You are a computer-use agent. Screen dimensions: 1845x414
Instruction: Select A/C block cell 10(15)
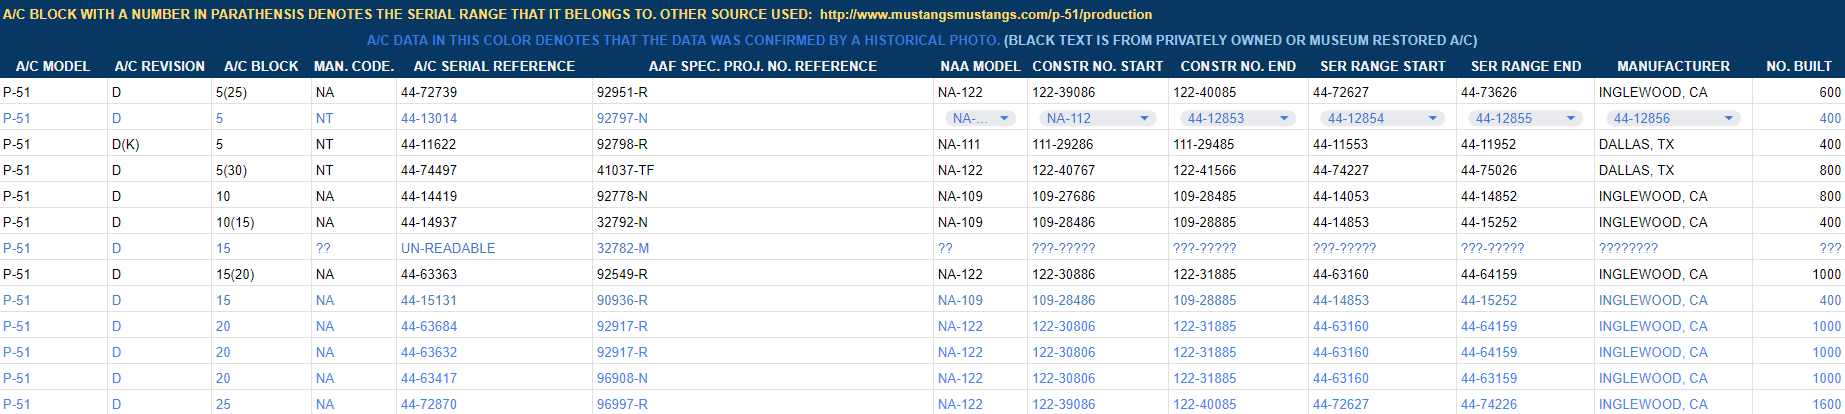[261, 222]
